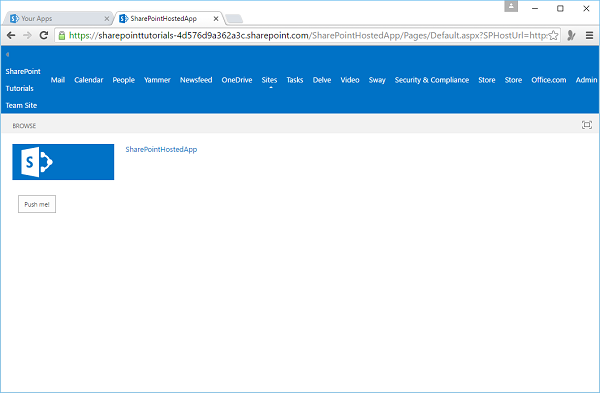Click the browser extension icon beside the menu

[x=571, y=36]
